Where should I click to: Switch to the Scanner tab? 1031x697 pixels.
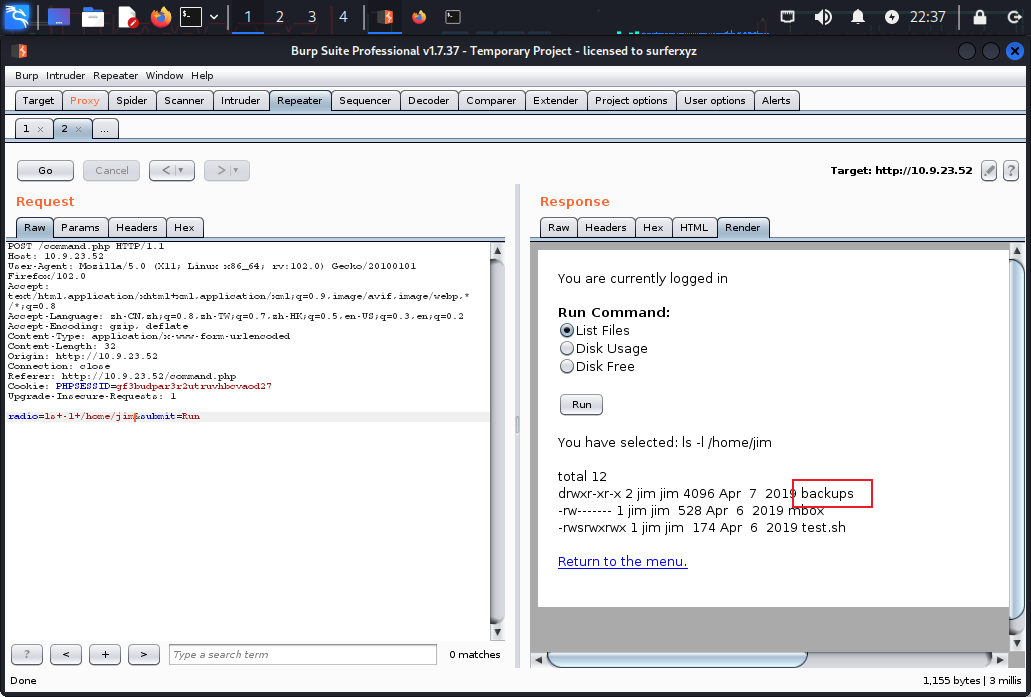[x=184, y=101]
